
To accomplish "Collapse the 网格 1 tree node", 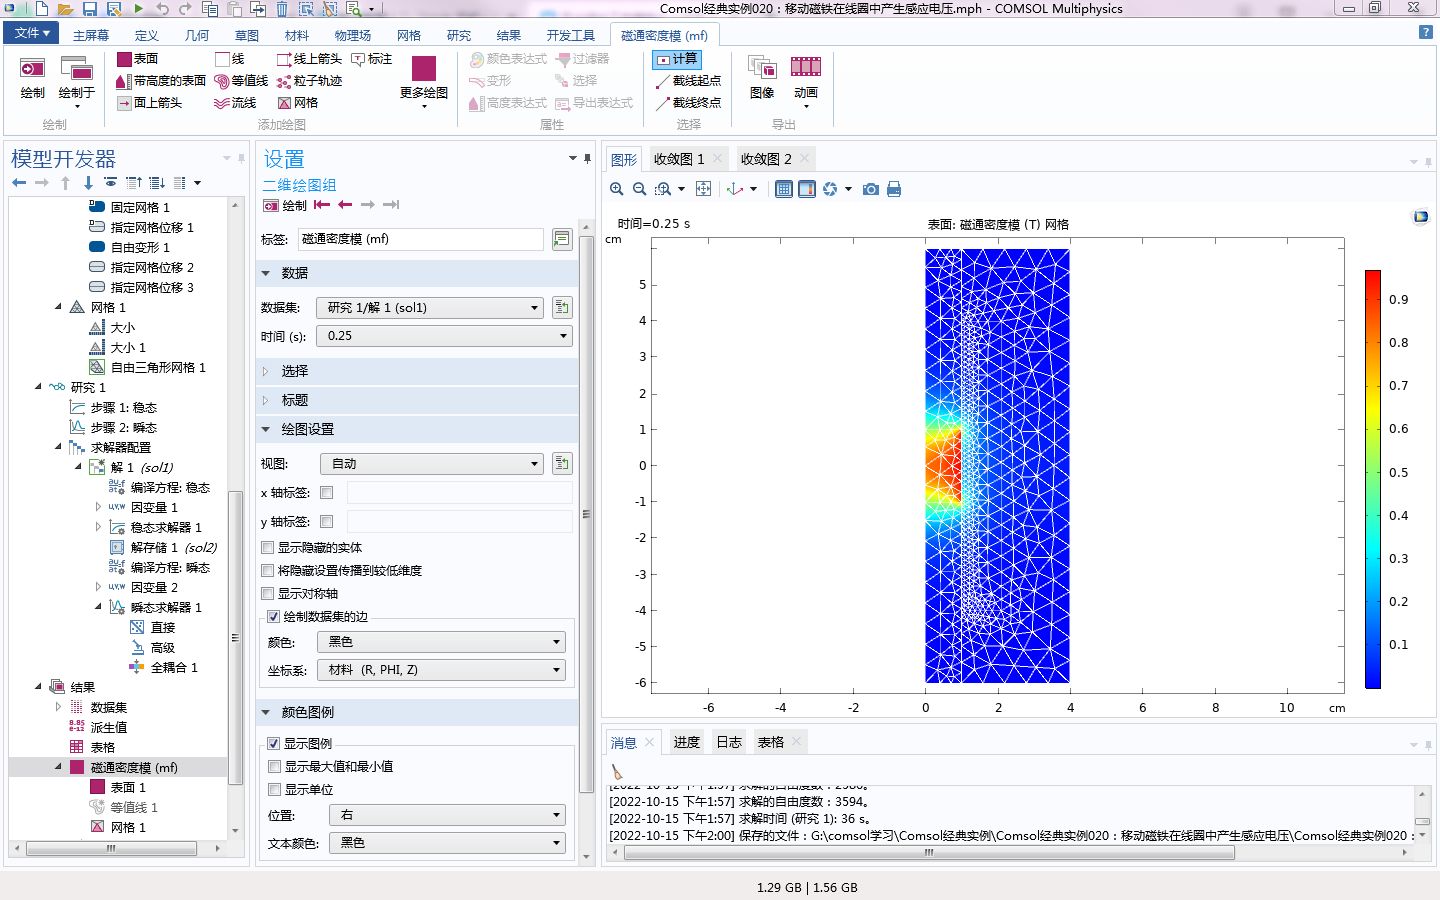I will click(58, 307).
